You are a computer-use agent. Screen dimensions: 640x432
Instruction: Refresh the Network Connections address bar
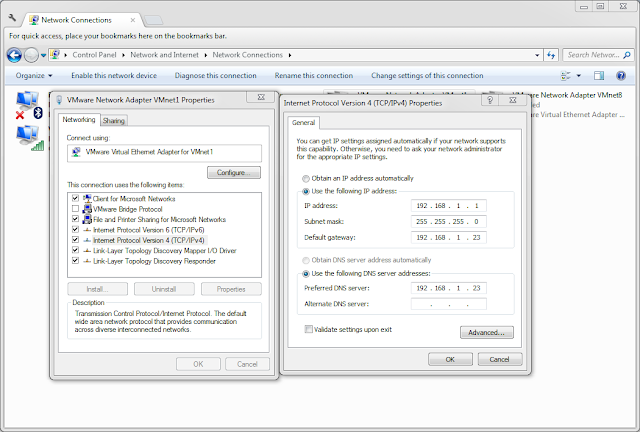[551, 55]
